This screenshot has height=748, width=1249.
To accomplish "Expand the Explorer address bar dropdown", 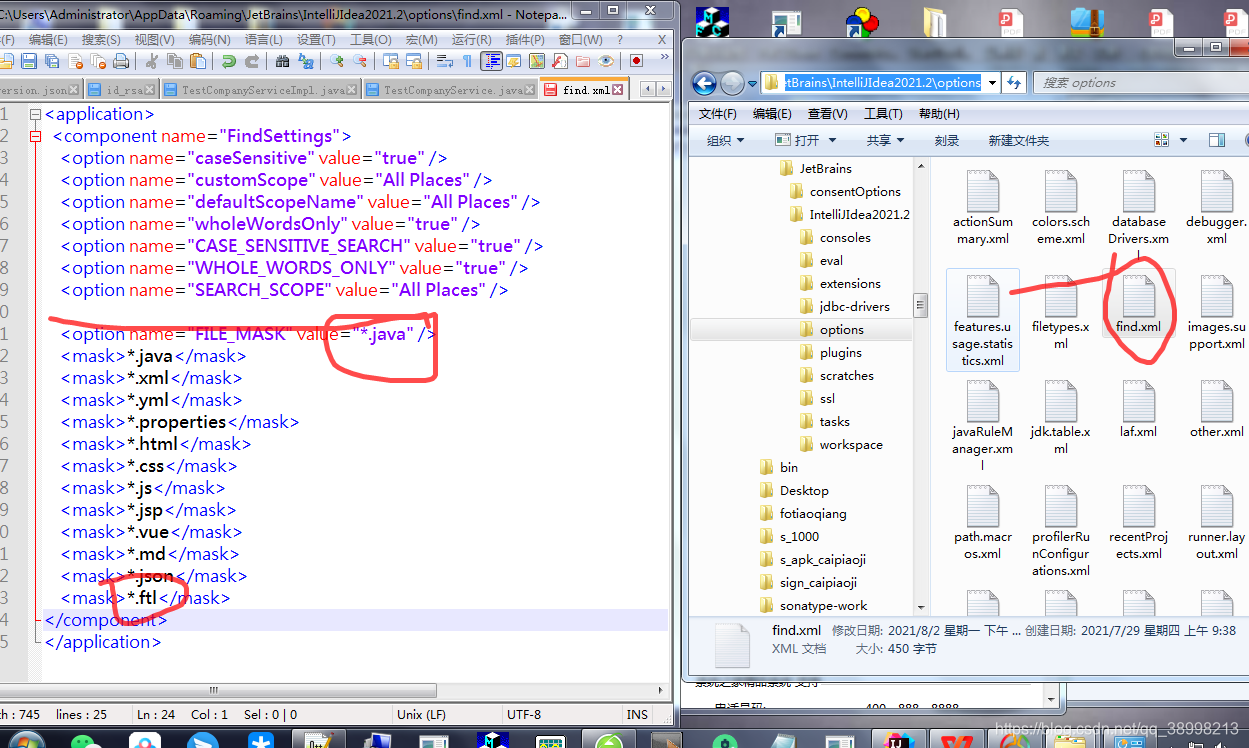I will 992,83.
